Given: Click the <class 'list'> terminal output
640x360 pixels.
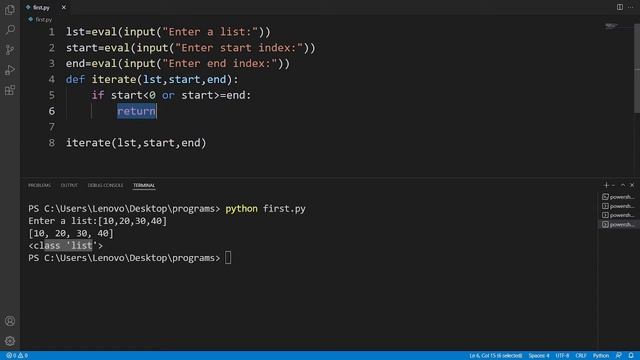Looking at the screenshot, I should pos(65,246).
